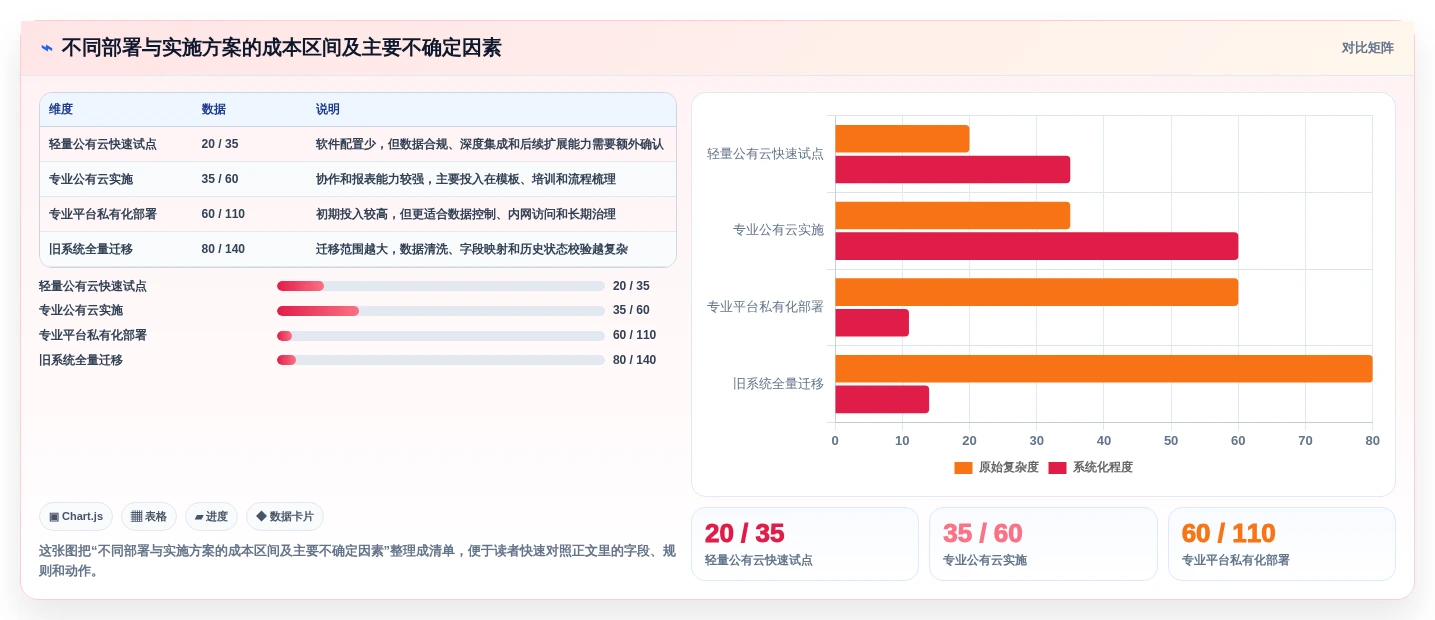Click the title 不同部署与实施方案的成本区间
The width and height of the screenshot is (1435, 620).
(x=281, y=48)
